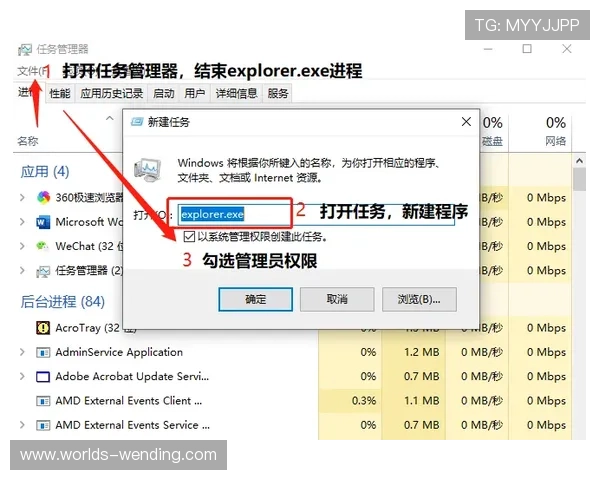Sort by the 名称 column header
600x480 pixels.
[x=28, y=141]
